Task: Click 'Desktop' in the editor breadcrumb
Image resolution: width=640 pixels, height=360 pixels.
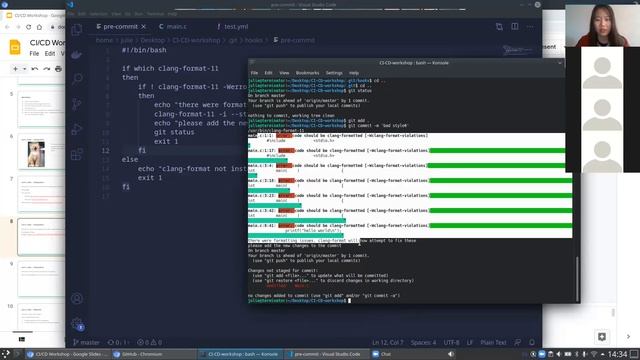Action: [153, 40]
